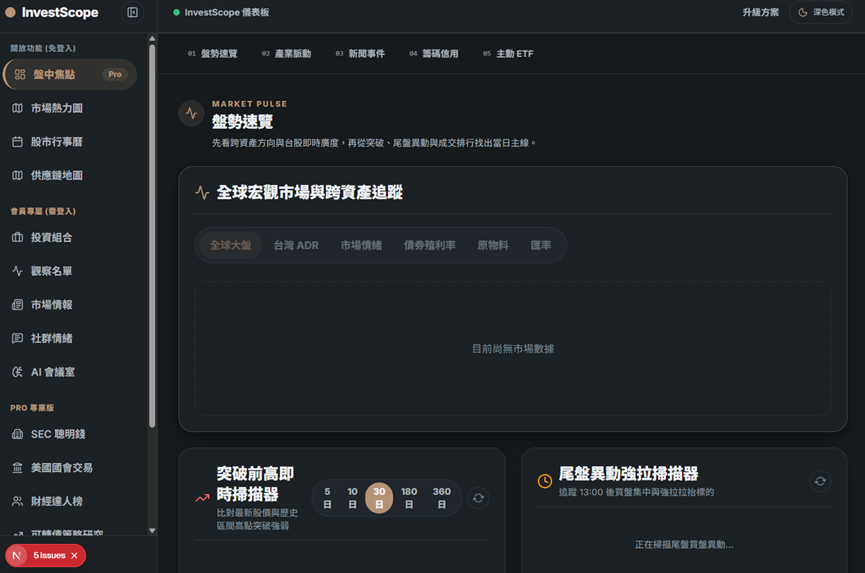Choose the 30 日 period option
Screen dimensions: 865x573
(x=380, y=498)
